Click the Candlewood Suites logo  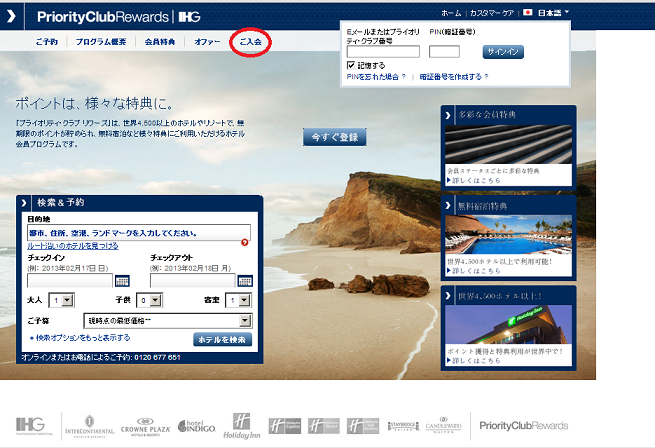(444, 425)
